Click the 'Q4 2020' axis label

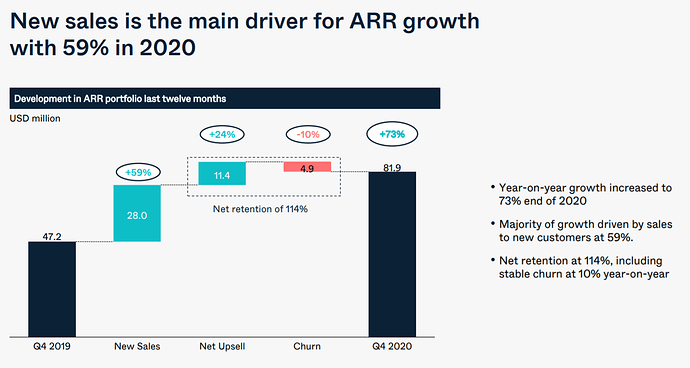(x=392, y=346)
